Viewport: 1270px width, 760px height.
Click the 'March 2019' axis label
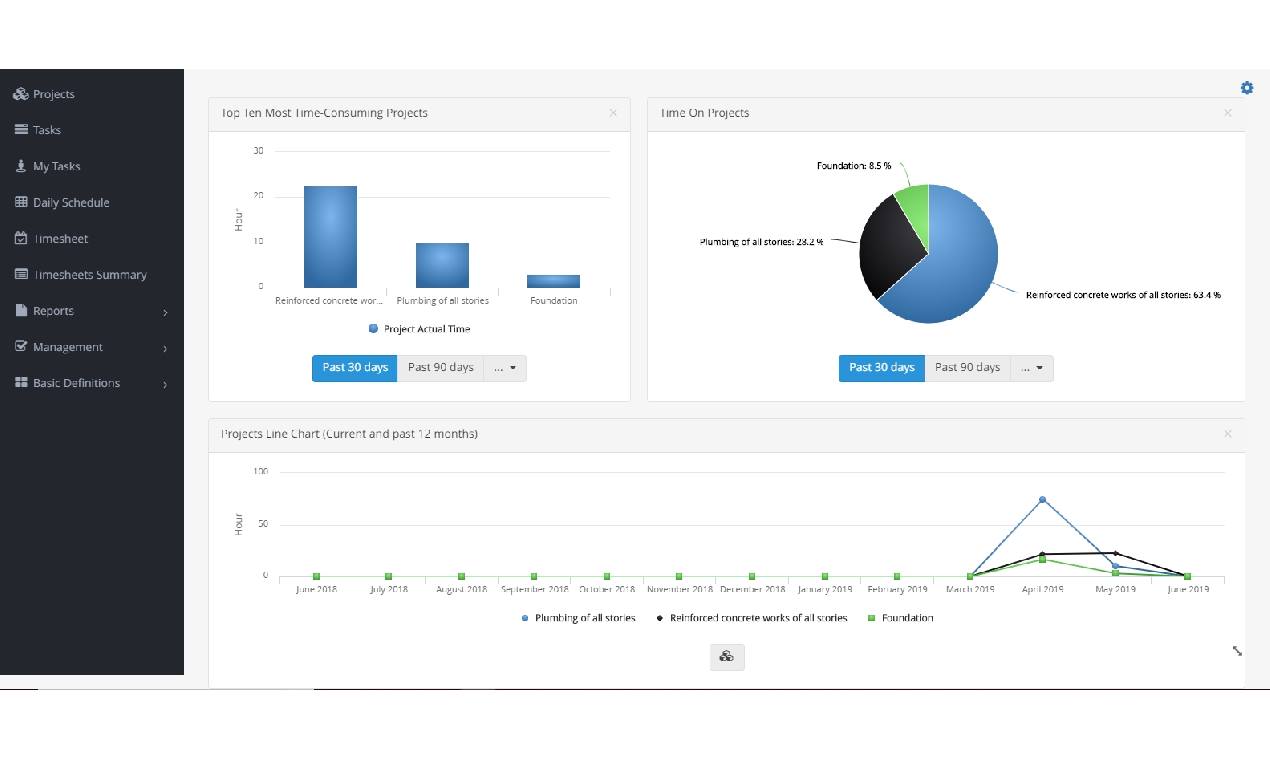(970, 589)
